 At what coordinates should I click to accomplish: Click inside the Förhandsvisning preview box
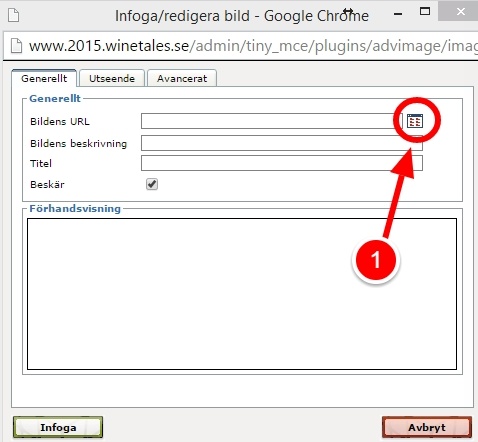242,294
